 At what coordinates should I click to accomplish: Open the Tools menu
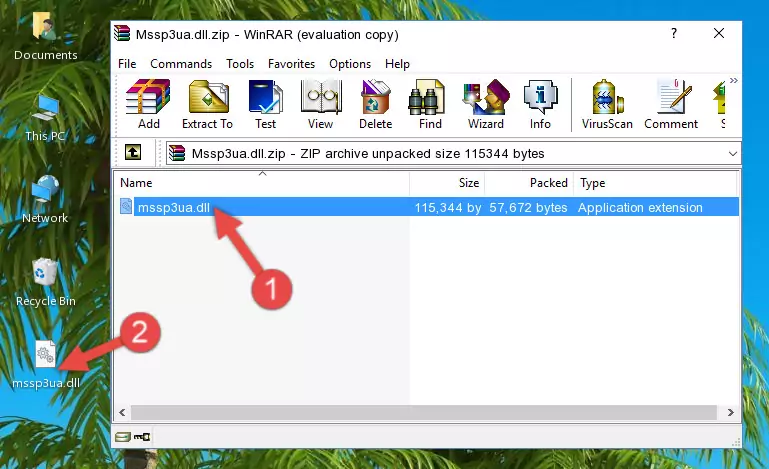[240, 64]
